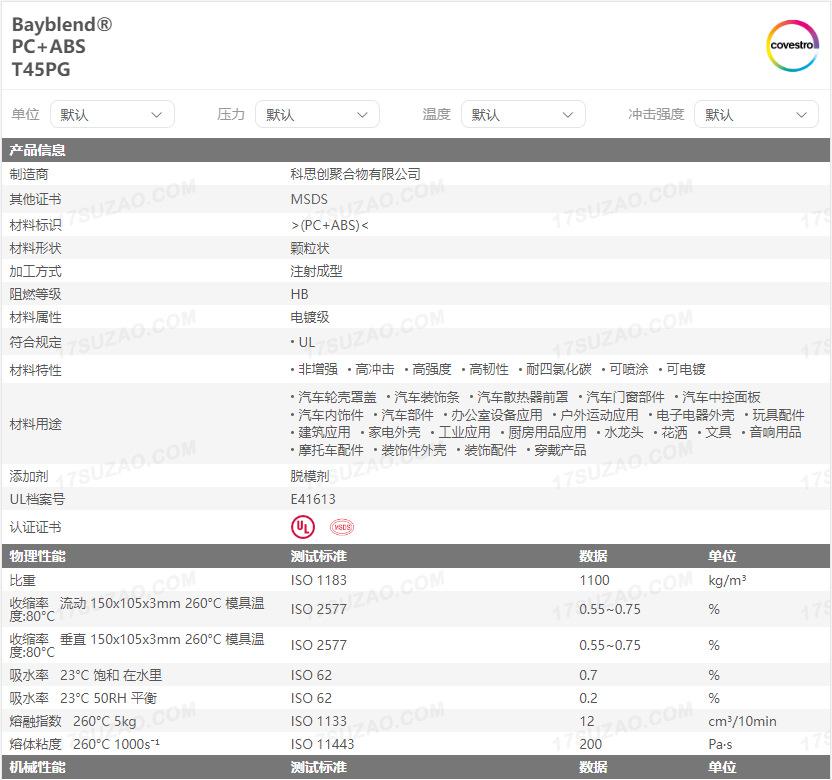Open the 单位 (unit) dropdown
832x780 pixels.
click(x=111, y=115)
